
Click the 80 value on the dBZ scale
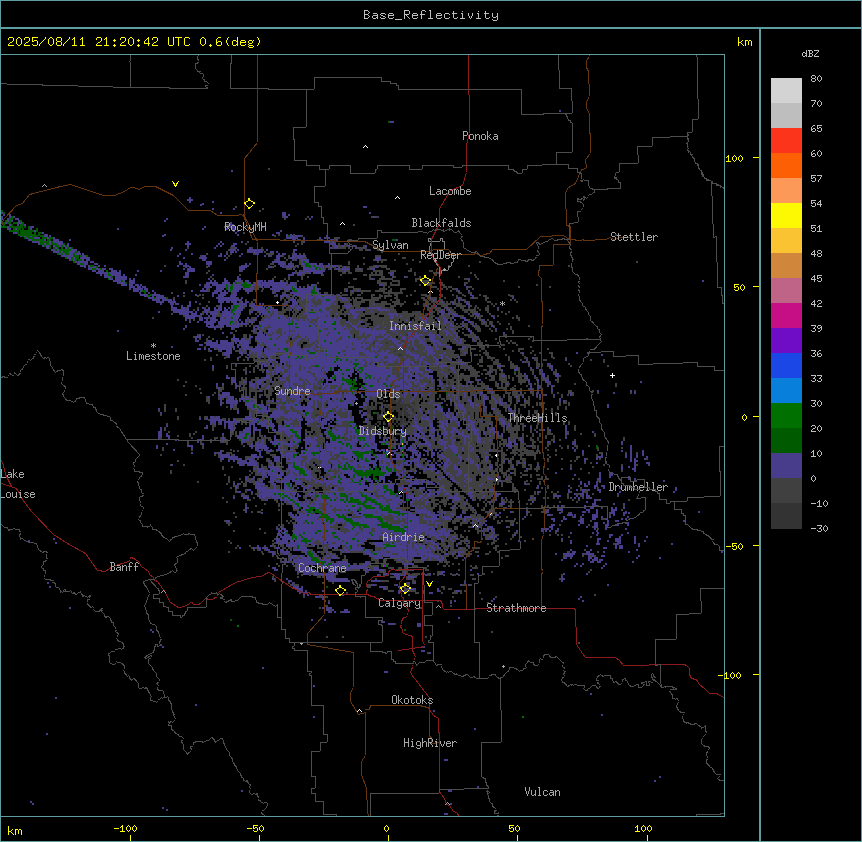point(816,79)
